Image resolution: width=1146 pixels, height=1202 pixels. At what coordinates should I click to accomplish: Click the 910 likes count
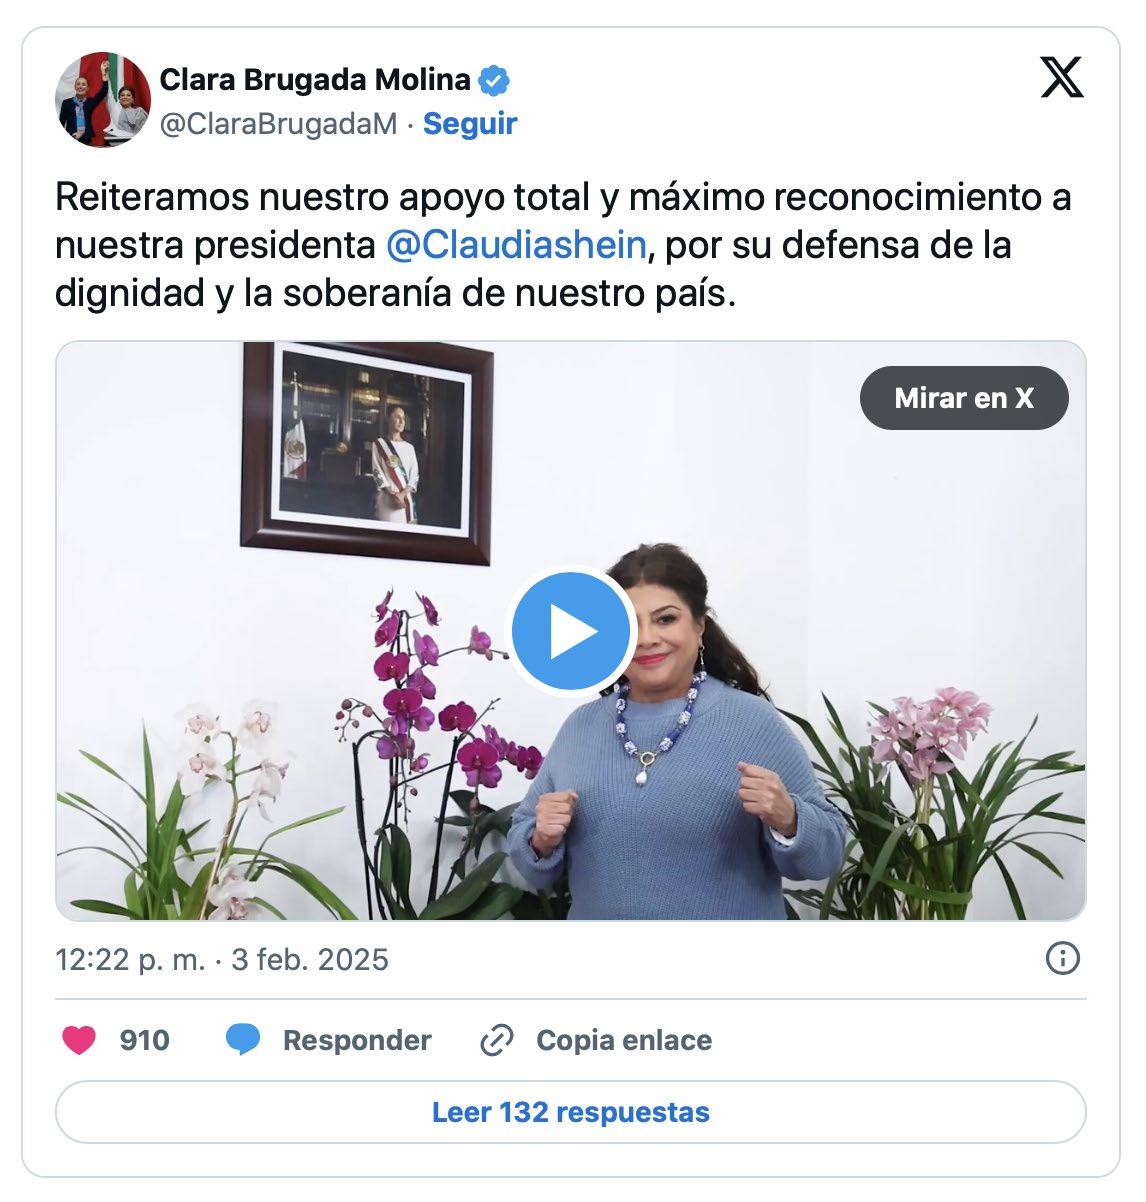[x=145, y=1040]
